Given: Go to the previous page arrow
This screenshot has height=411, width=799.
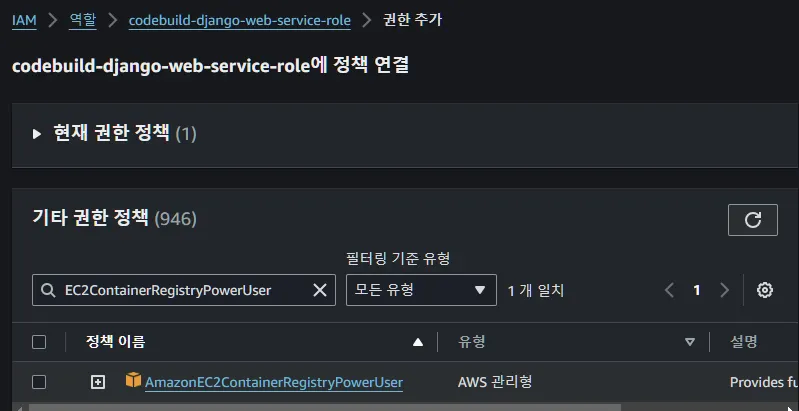Looking at the screenshot, I should pyautogui.click(x=669, y=290).
